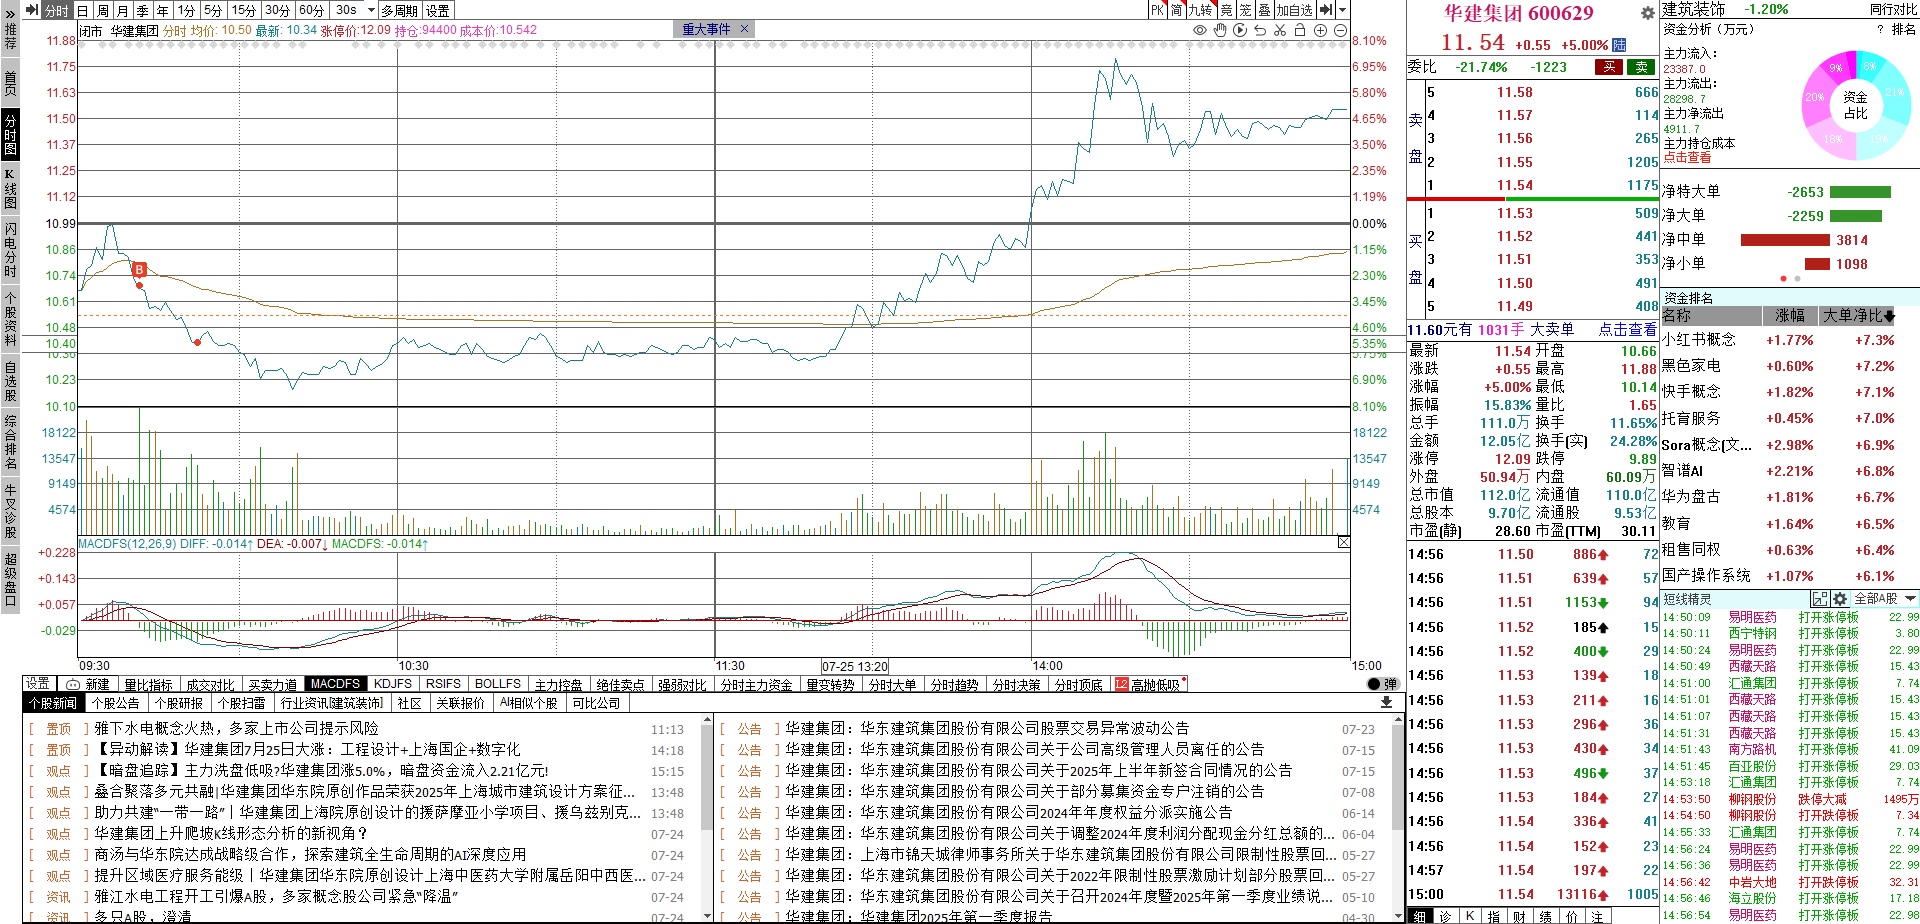Click news list scrollbar up arrow
This screenshot has height=924, width=1920.
707,719
